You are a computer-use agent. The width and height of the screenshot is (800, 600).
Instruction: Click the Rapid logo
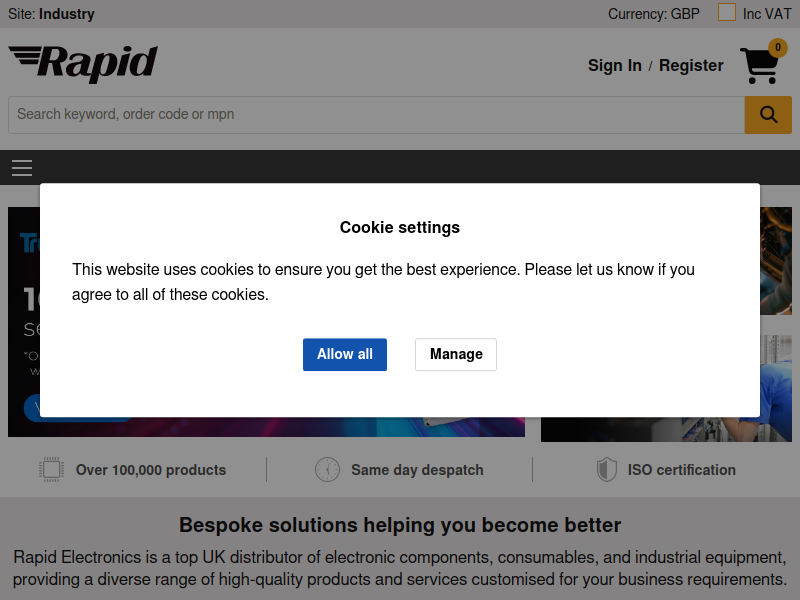[84, 64]
